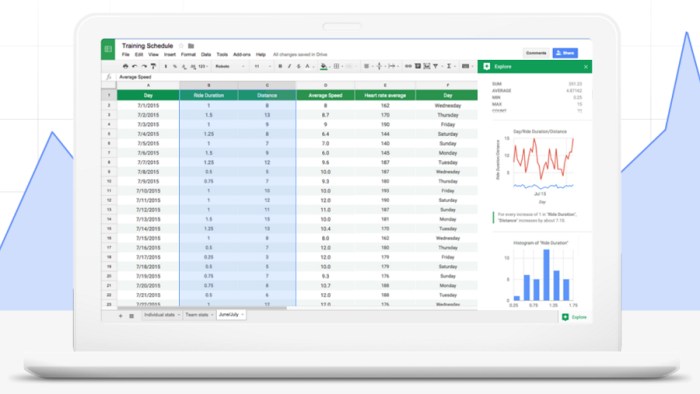
Task: Click the Borders icon
Action: click(x=336, y=66)
